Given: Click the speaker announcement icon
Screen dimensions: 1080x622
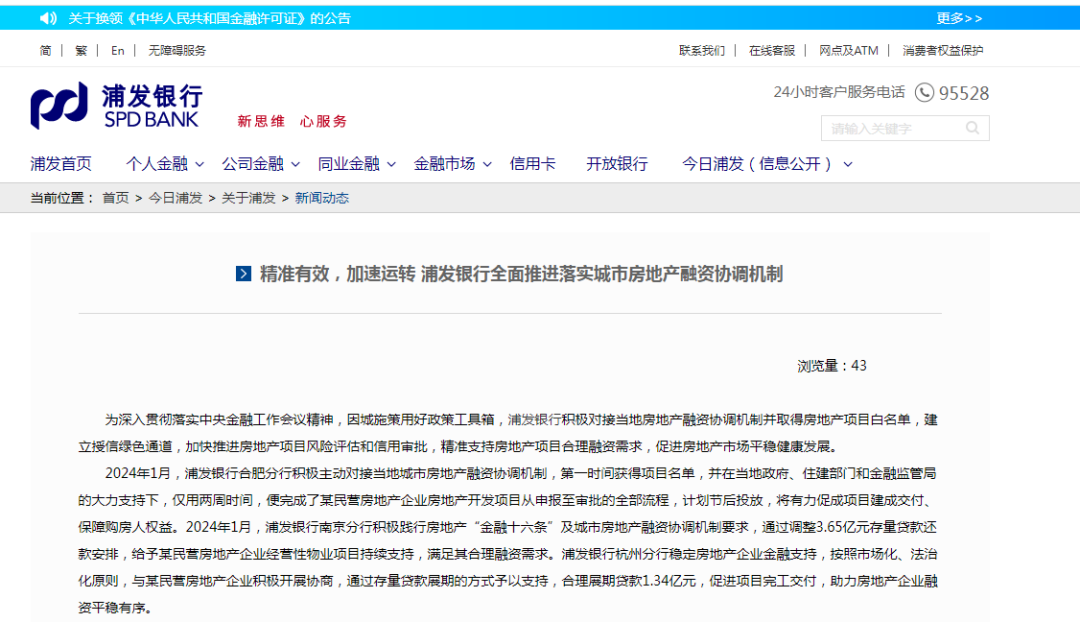Looking at the screenshot, I should tap(48, 18).
